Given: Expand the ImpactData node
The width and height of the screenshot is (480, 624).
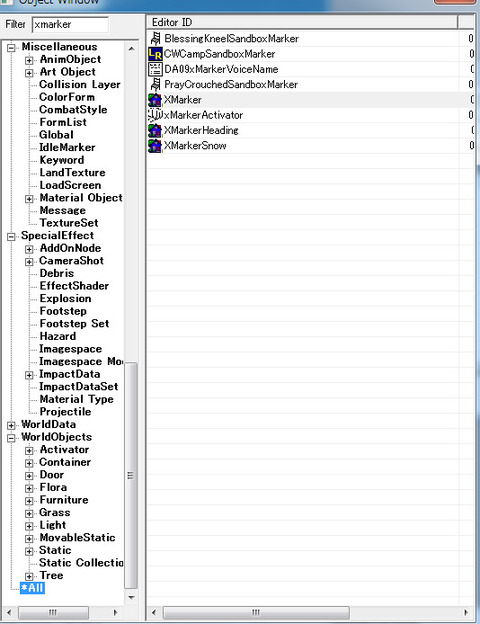Looking at the screenshot, I should click(29, 375).
